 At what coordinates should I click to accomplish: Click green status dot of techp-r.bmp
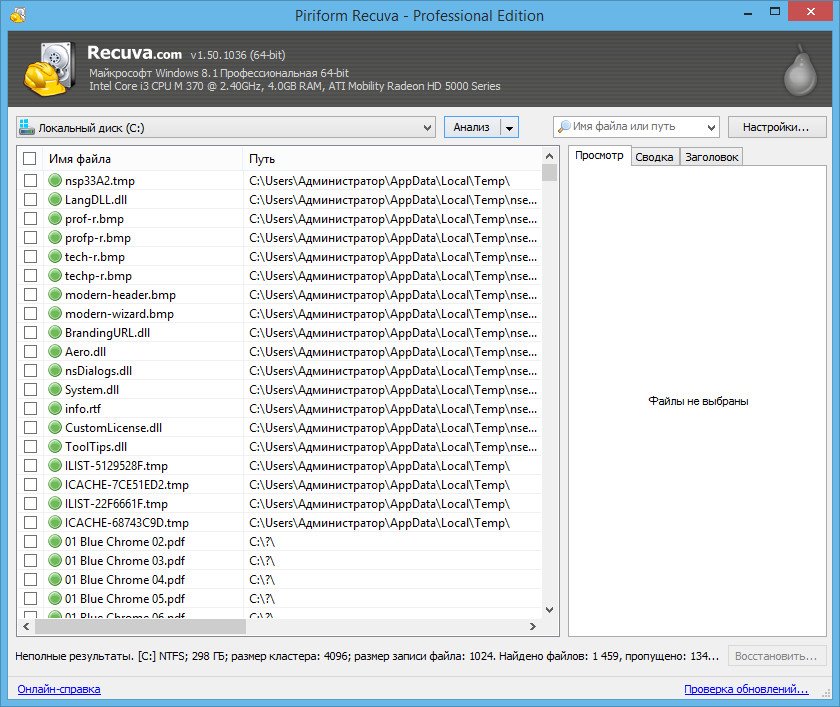click(x=55, y=275)
